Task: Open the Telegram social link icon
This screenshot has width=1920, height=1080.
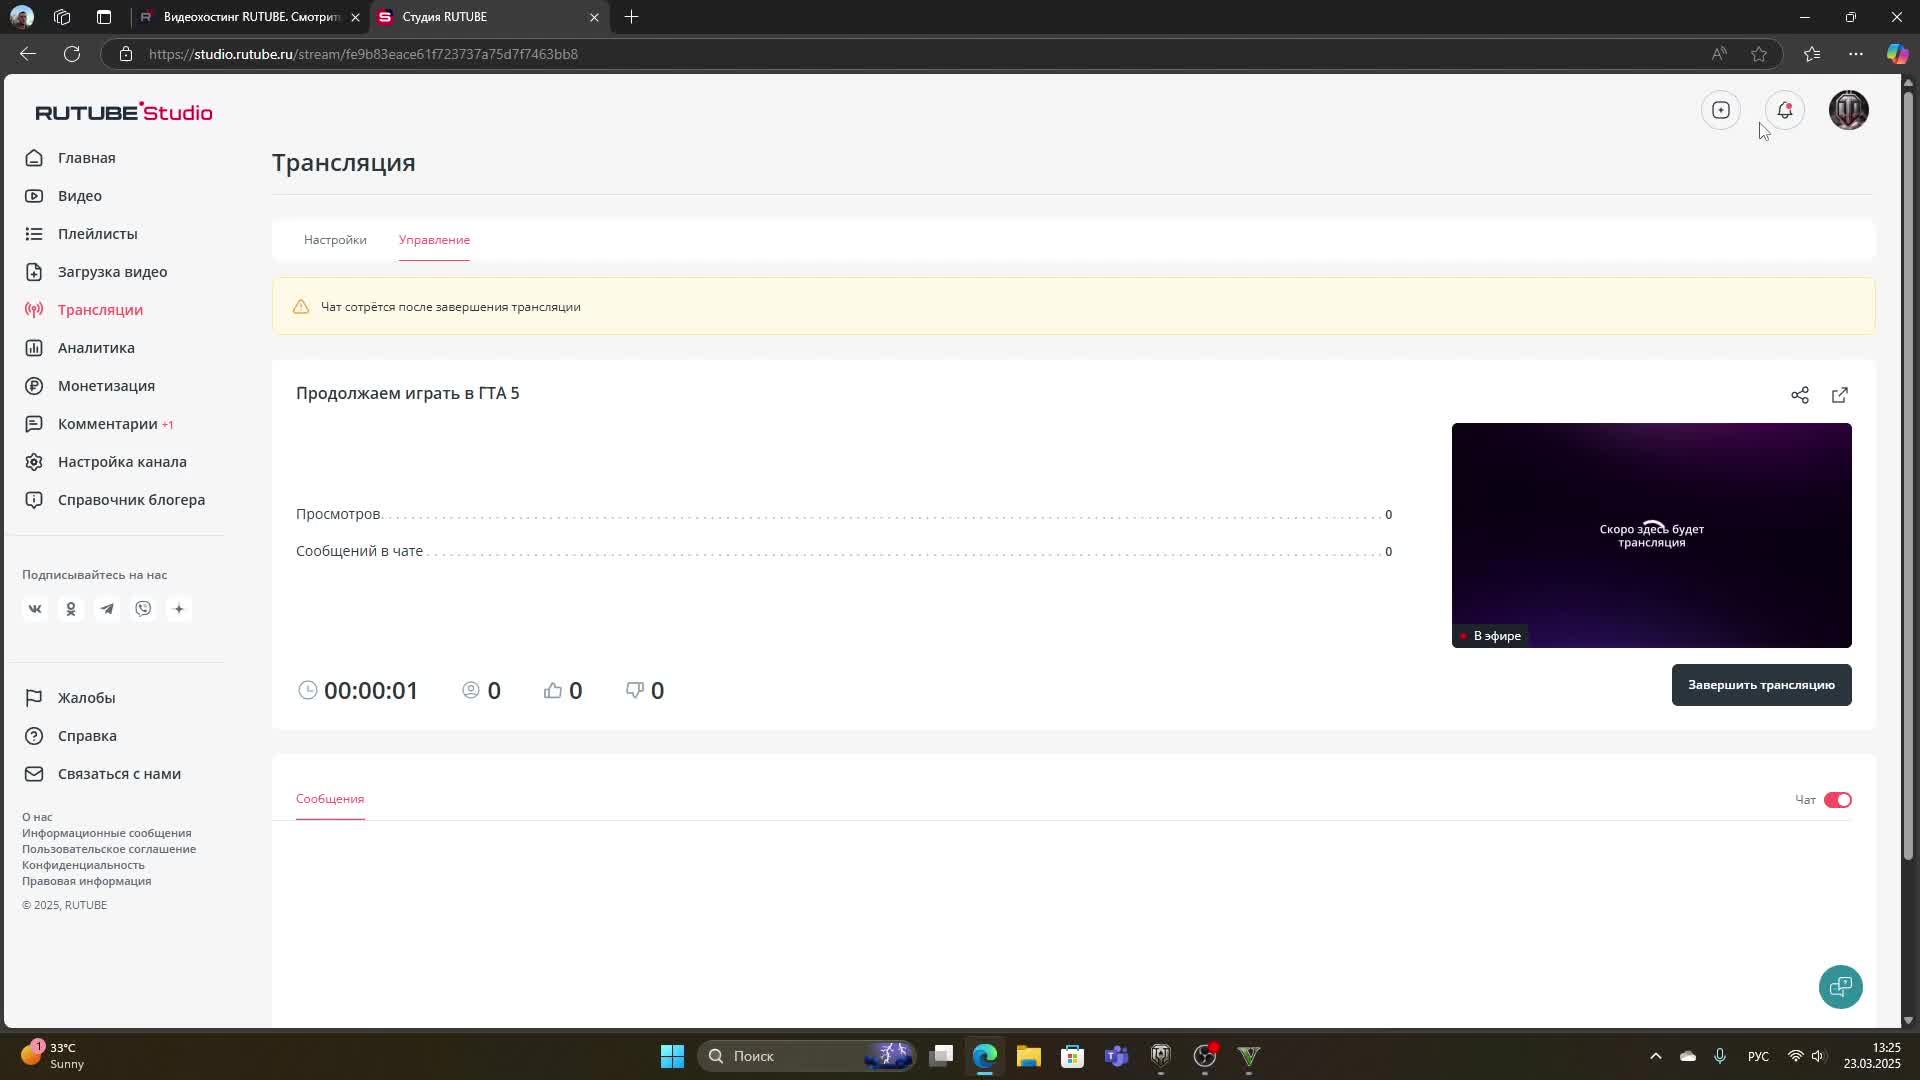Action: point(107,609)
